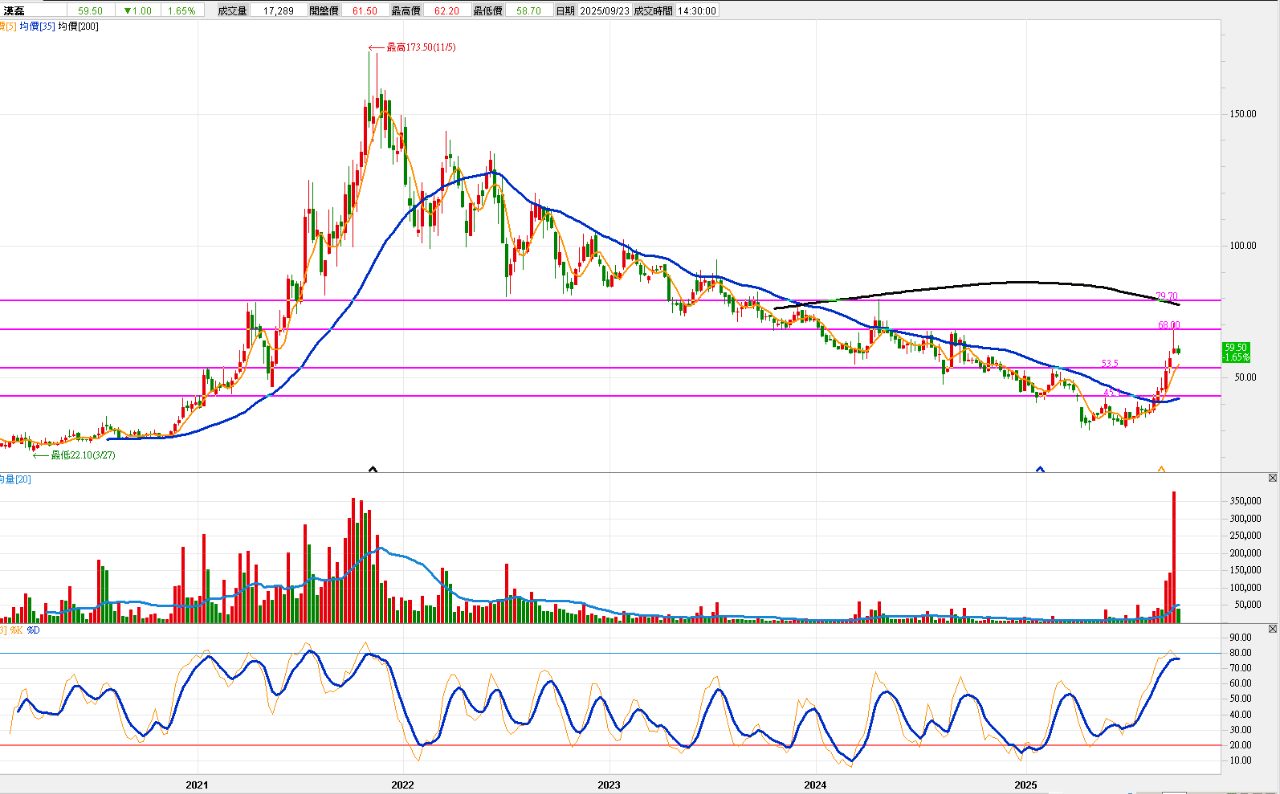Click the 成交時間 trade time label
Viewport: 1280px width, 794px height.
[x=654, y=10]
